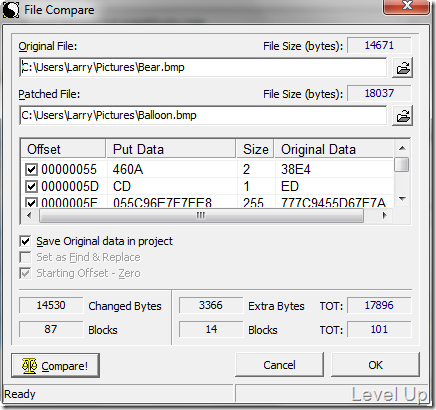436x410 pixels.
Task: Click the horizontal scrollbar left arrow
Action: tap(29, 215)
